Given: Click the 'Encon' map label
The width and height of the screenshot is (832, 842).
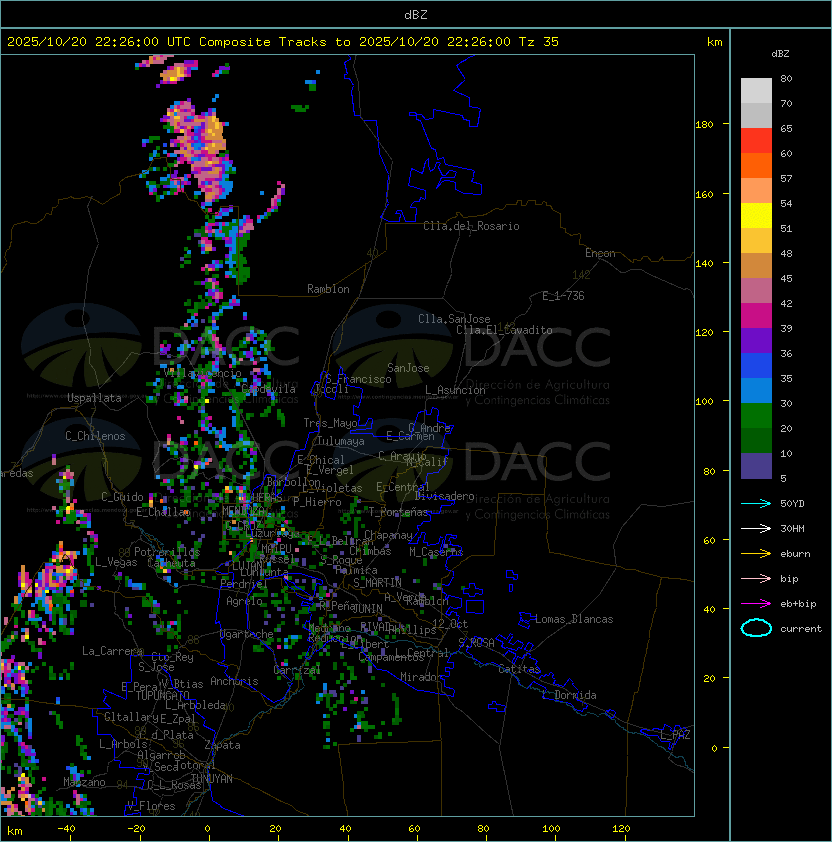Looking at the screenshot, I should click(x=600, y=253).
